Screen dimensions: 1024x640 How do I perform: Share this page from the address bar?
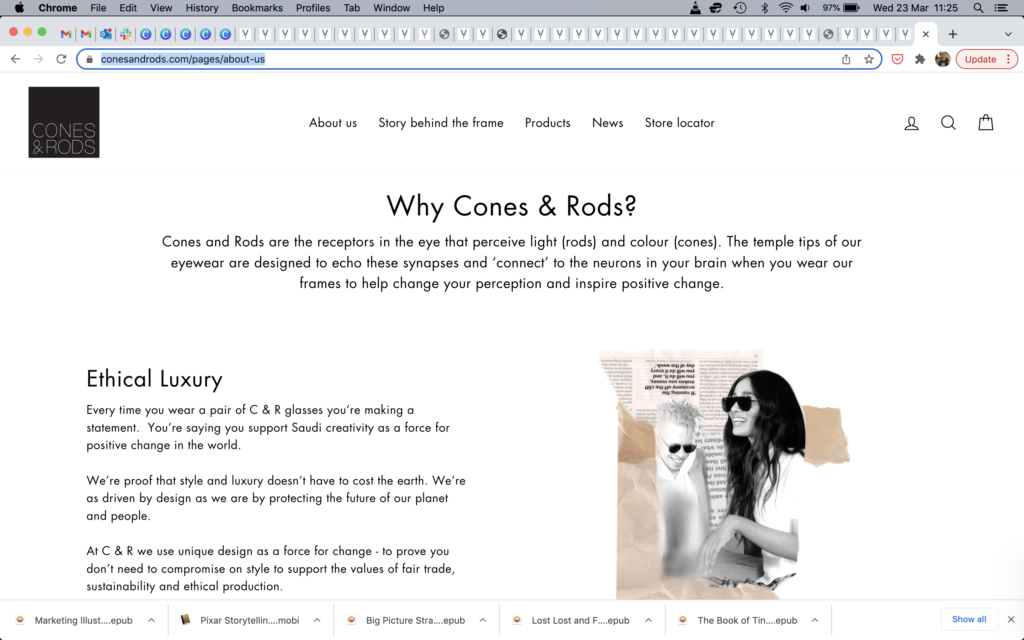(x=846, y=59)
